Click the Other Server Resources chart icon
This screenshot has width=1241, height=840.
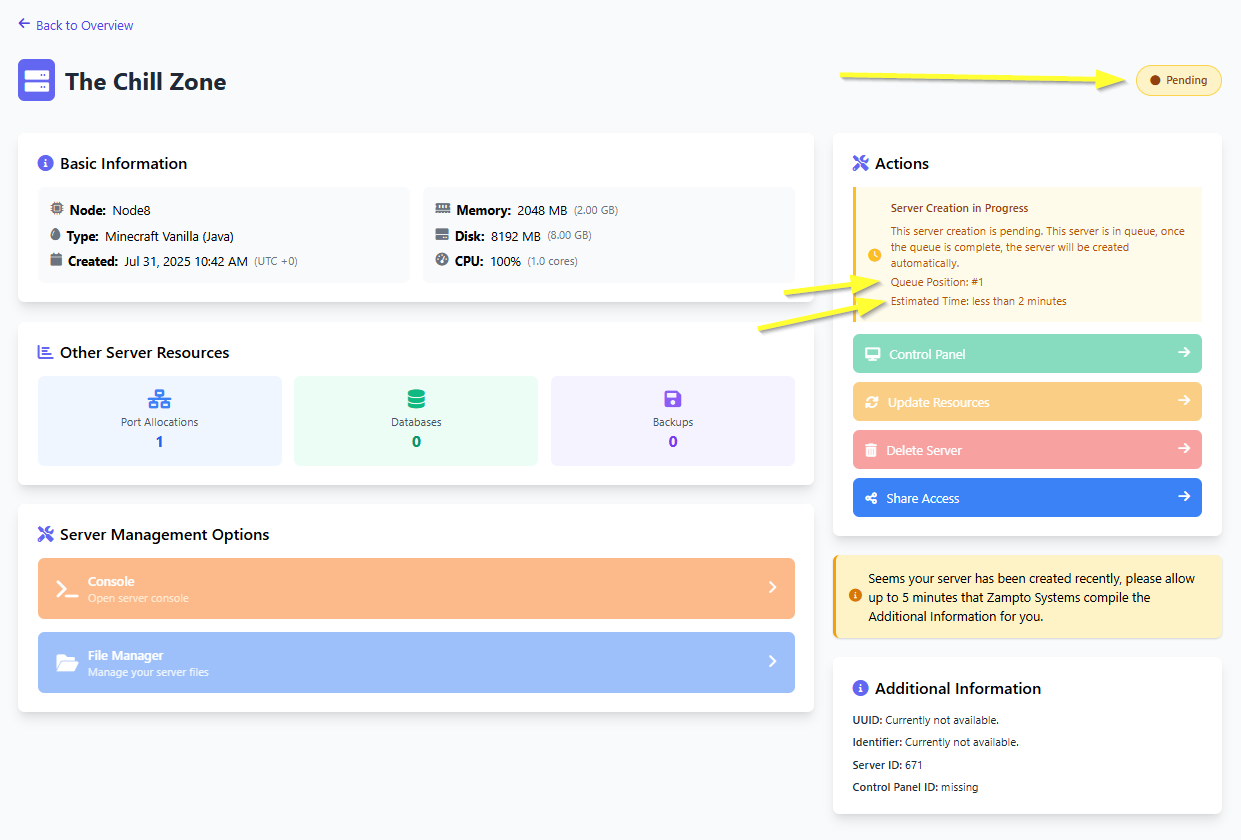tap(46, 352)
